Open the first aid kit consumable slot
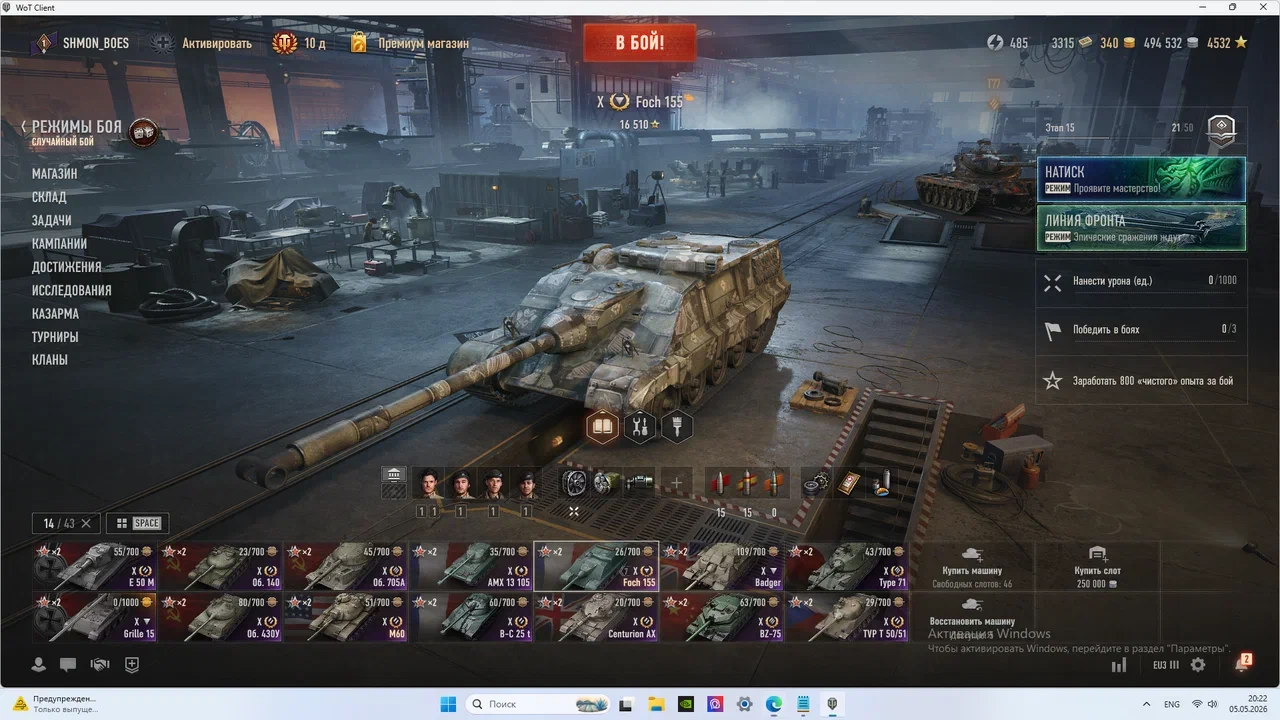Viewport: 1280px width, 720px height. 848,483
